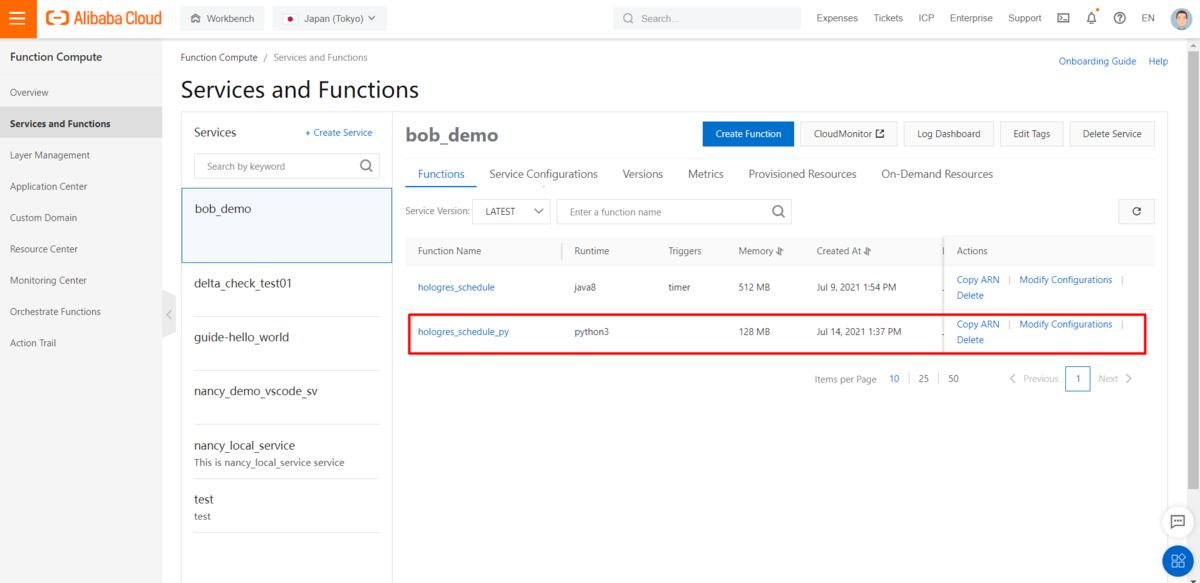This screenshot has height=583, width=1200.
Task: Switch to Versions tab
Action: pos(643,174)
